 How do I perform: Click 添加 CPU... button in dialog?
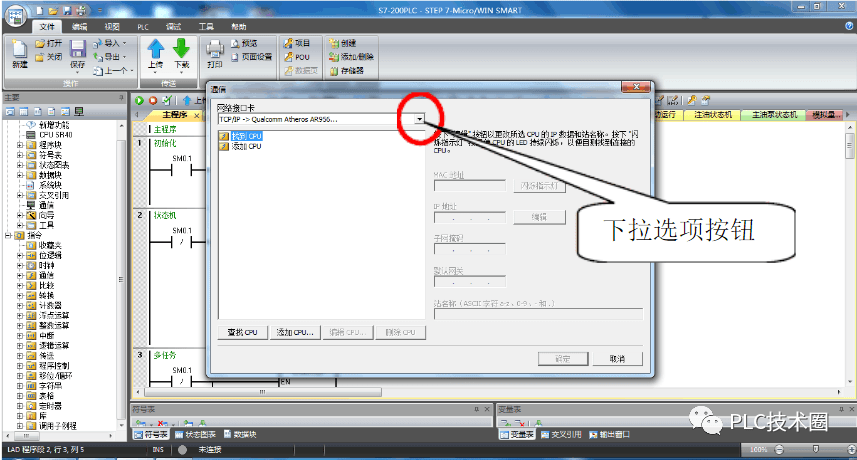[295, 332]
